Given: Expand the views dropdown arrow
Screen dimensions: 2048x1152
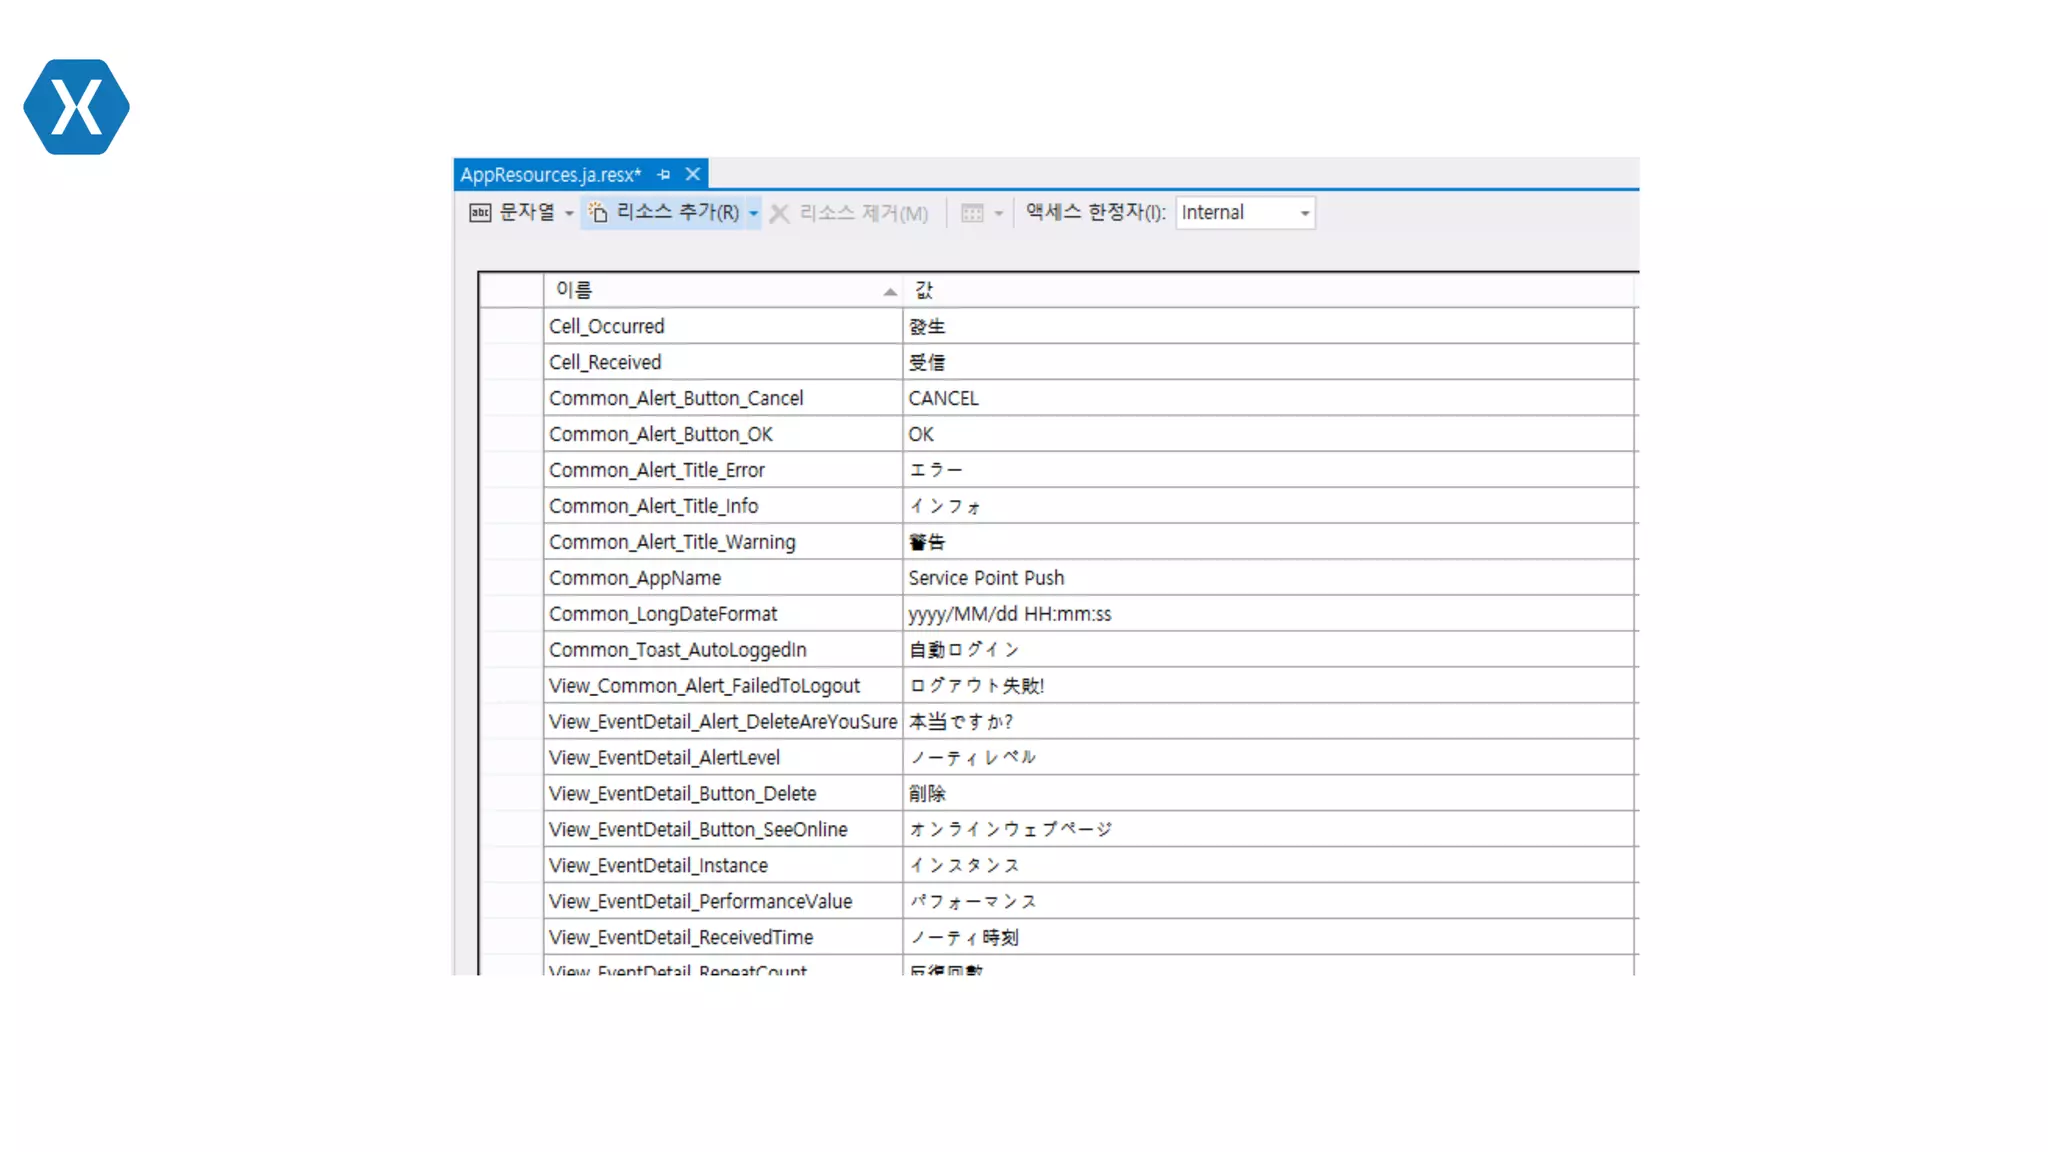Looking at the screenshot, I should [998, 214].
